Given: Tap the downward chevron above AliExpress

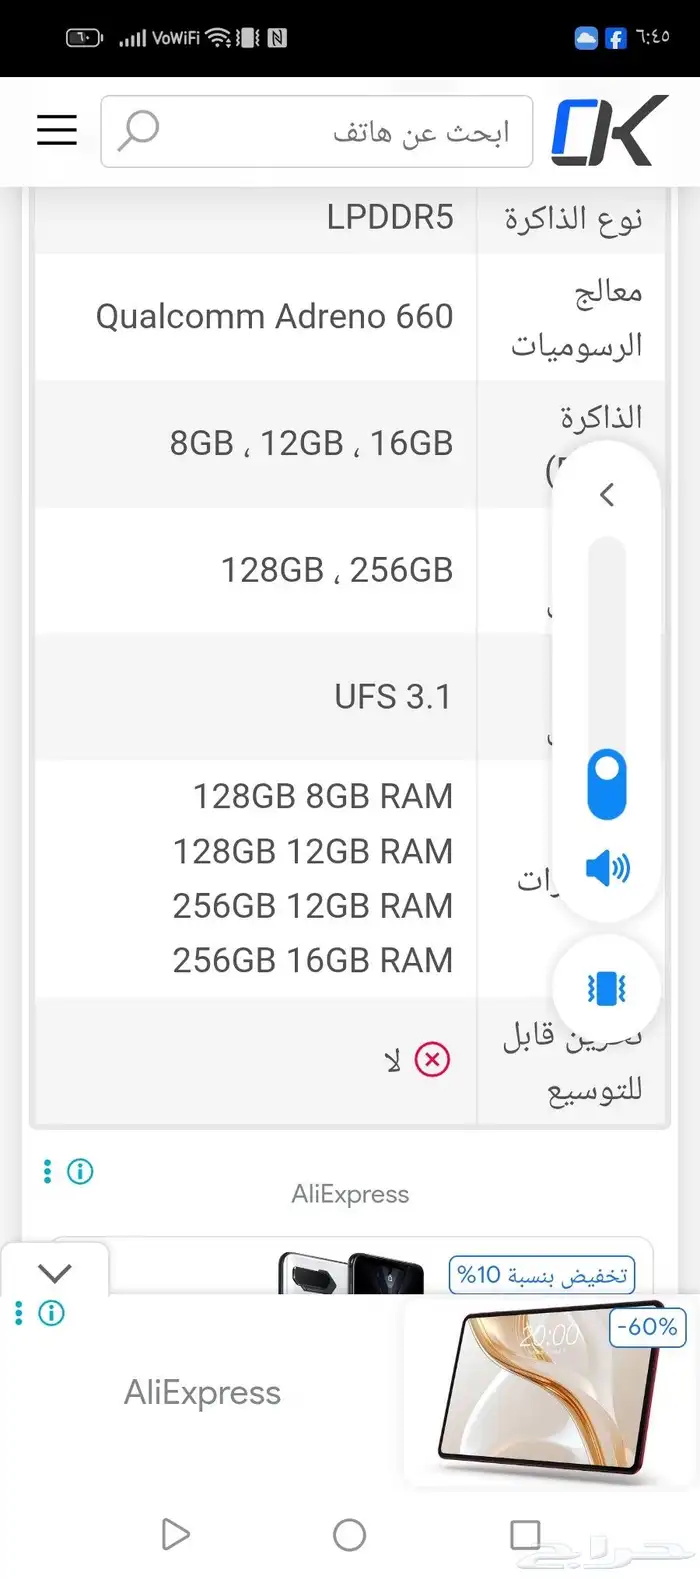Looking at the screenshot, I should click(x=55, y=1271).
